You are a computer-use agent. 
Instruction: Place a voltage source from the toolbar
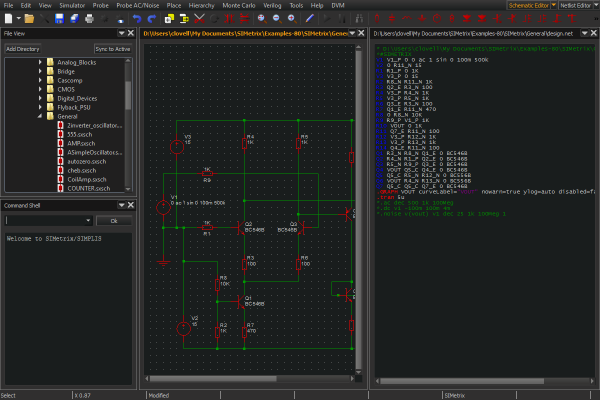437,18
